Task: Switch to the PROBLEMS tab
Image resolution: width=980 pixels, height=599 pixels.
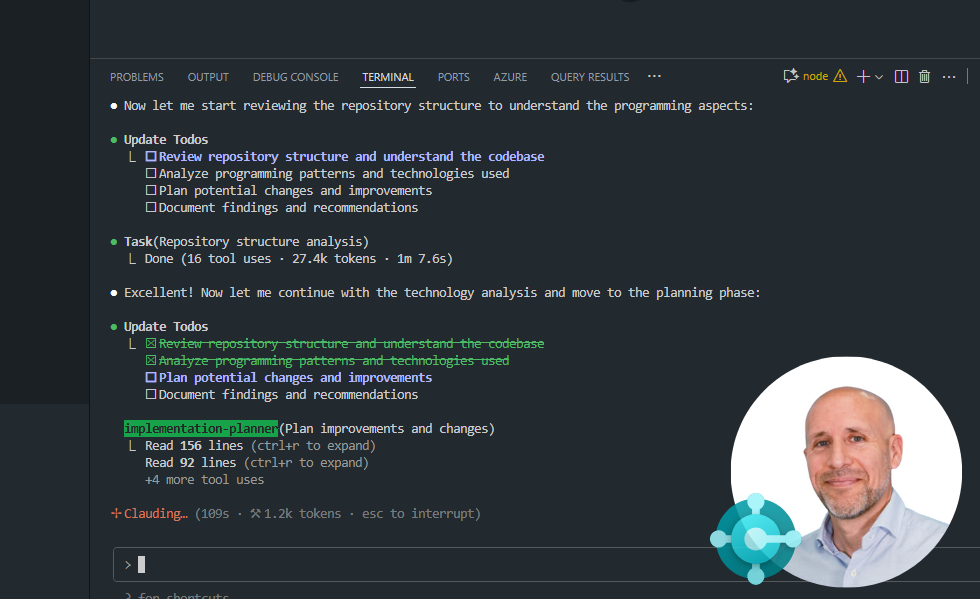Action: coord(137,77)
